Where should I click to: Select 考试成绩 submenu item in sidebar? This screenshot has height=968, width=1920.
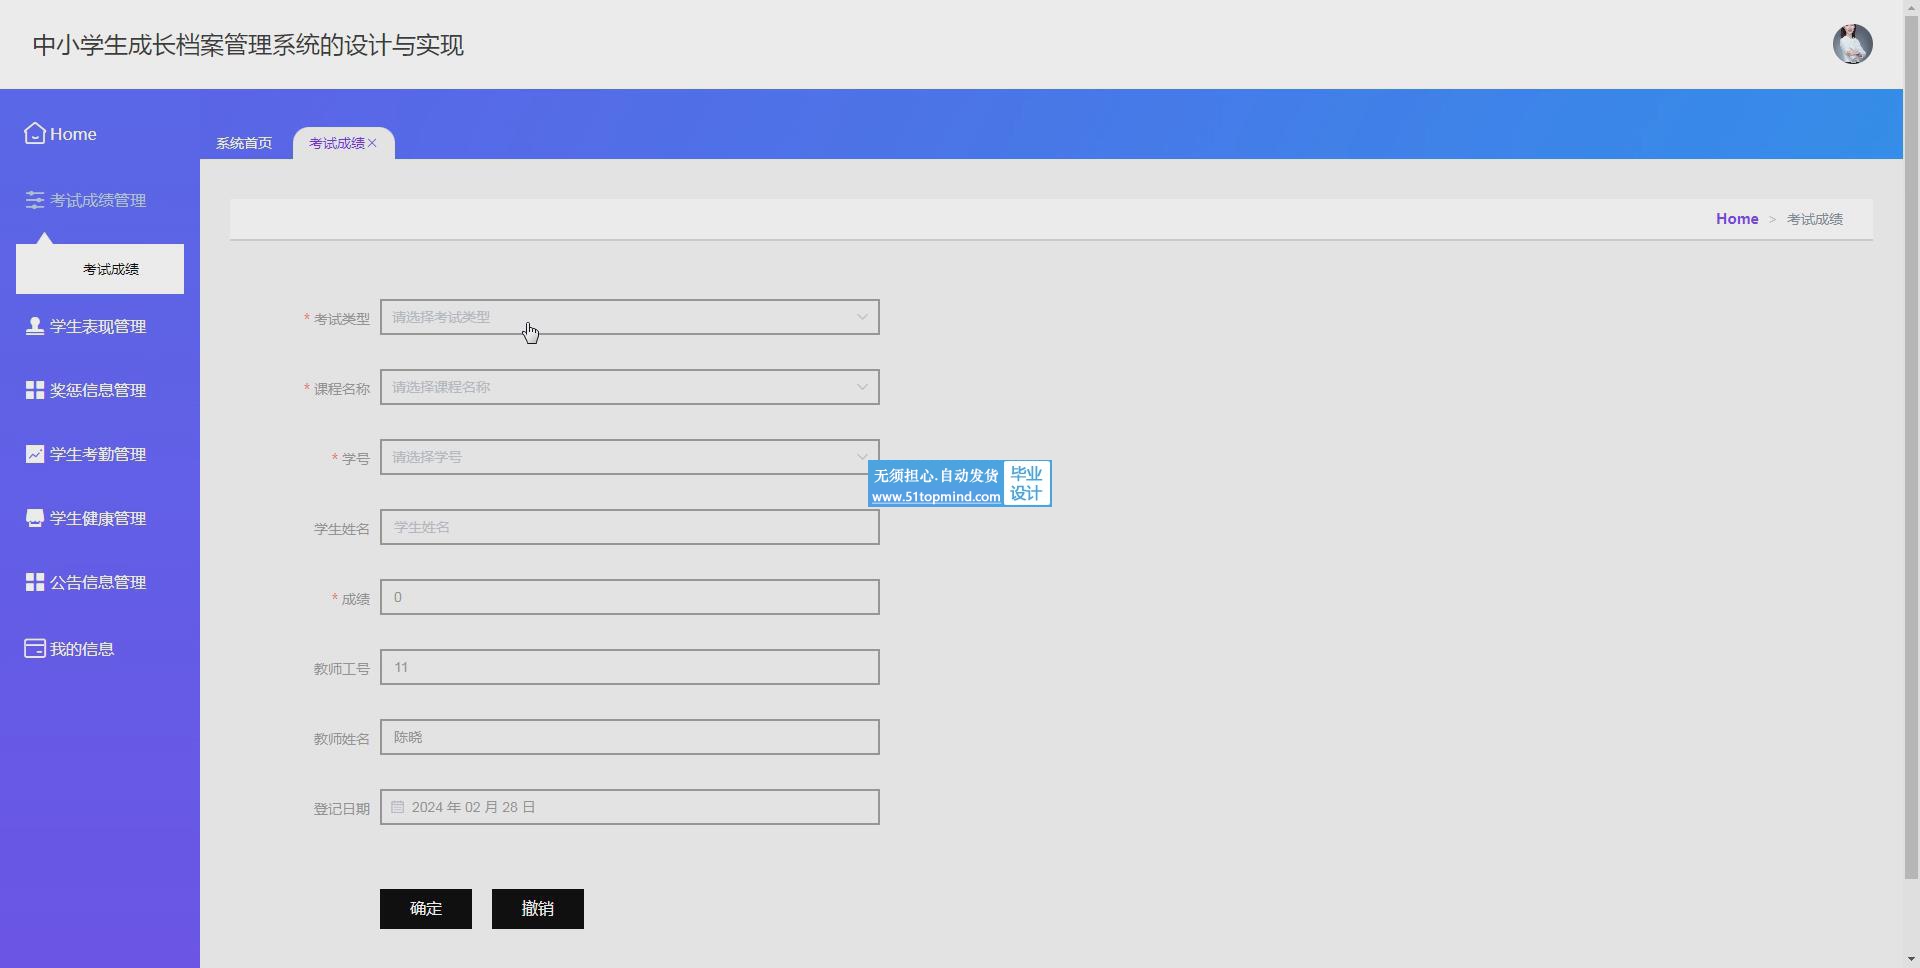110,270
